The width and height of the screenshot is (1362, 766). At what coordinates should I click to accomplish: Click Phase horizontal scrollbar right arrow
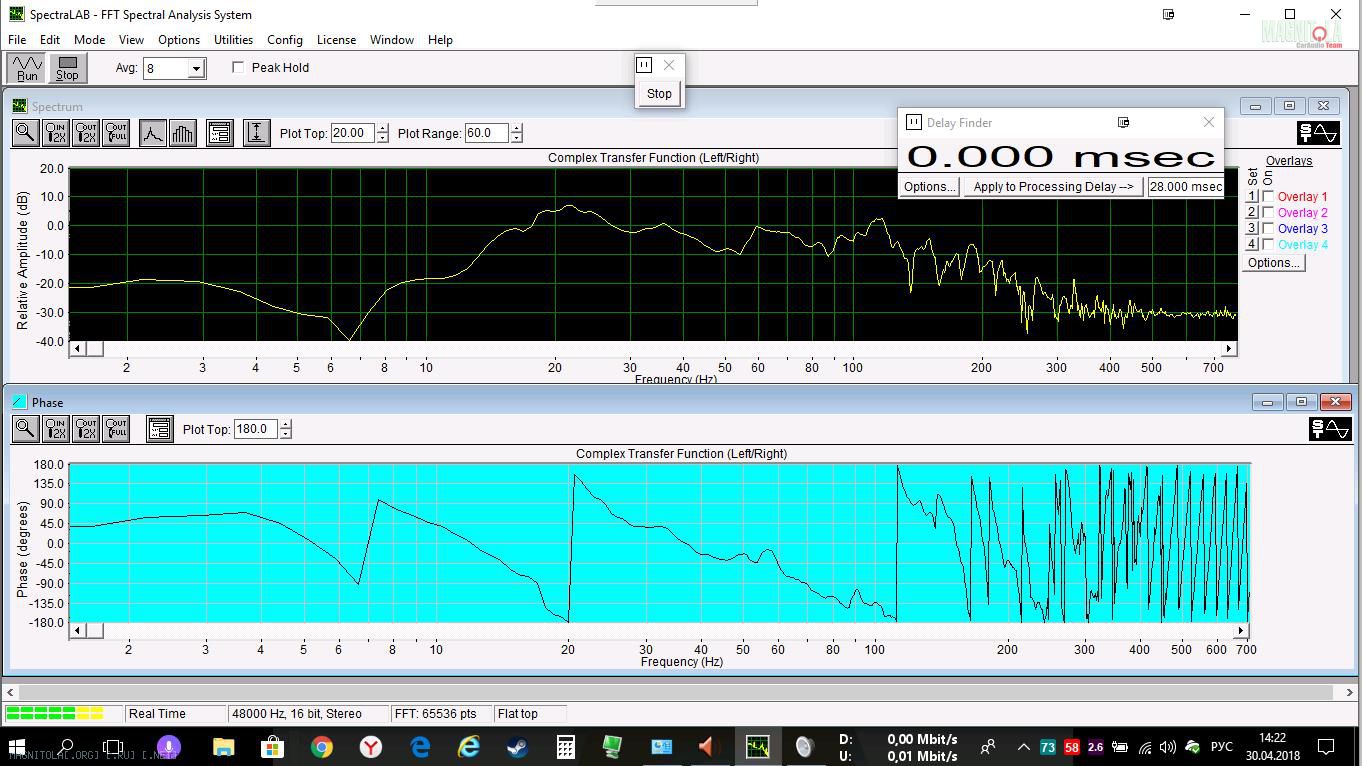[x=1241, y=630]
